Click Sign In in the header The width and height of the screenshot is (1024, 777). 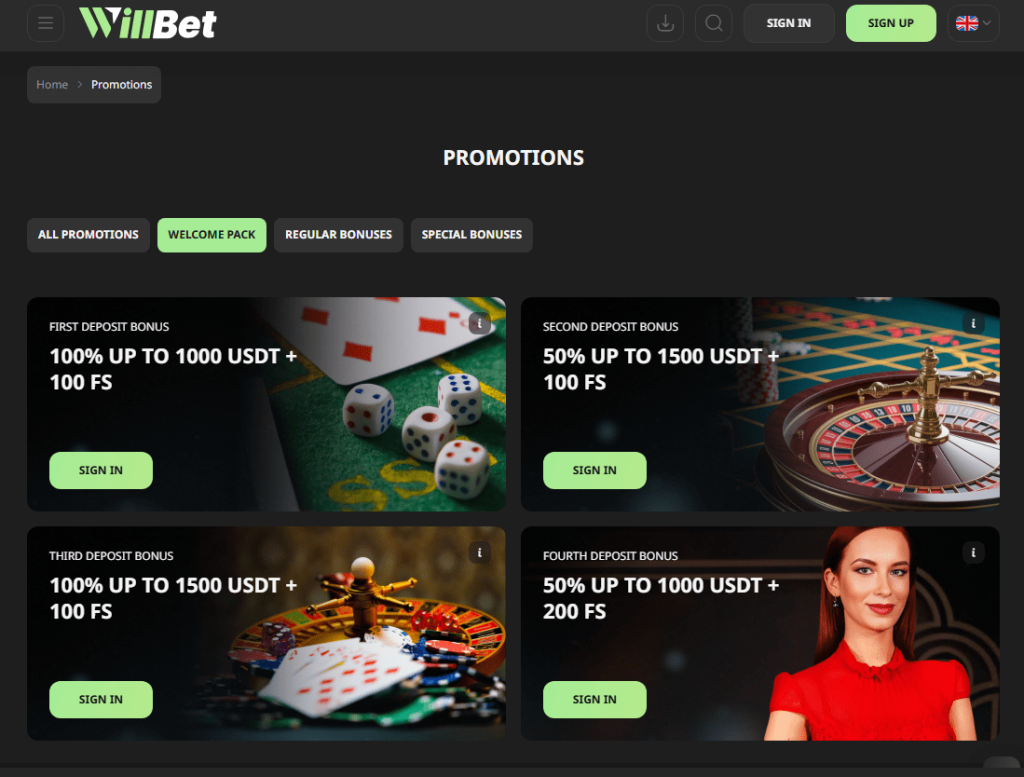pos(789,24)
